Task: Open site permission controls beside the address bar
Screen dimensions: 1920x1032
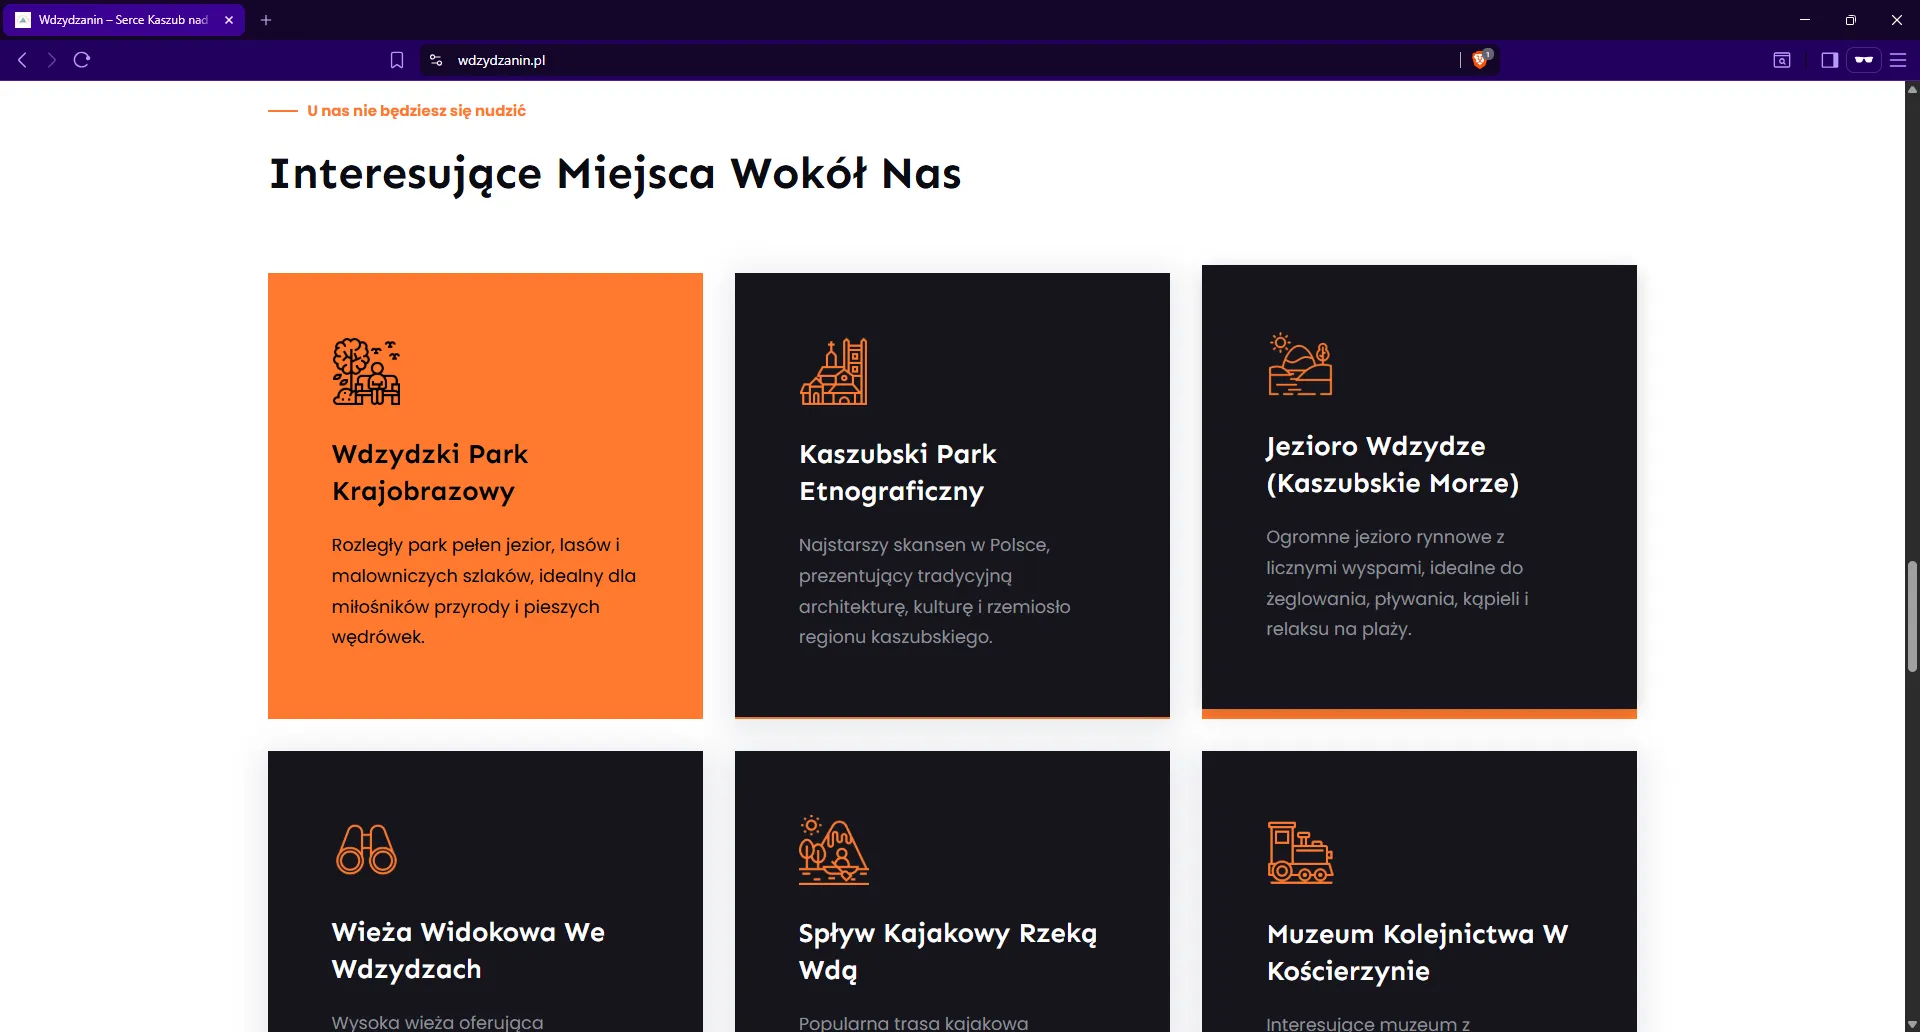Action: 435,60
